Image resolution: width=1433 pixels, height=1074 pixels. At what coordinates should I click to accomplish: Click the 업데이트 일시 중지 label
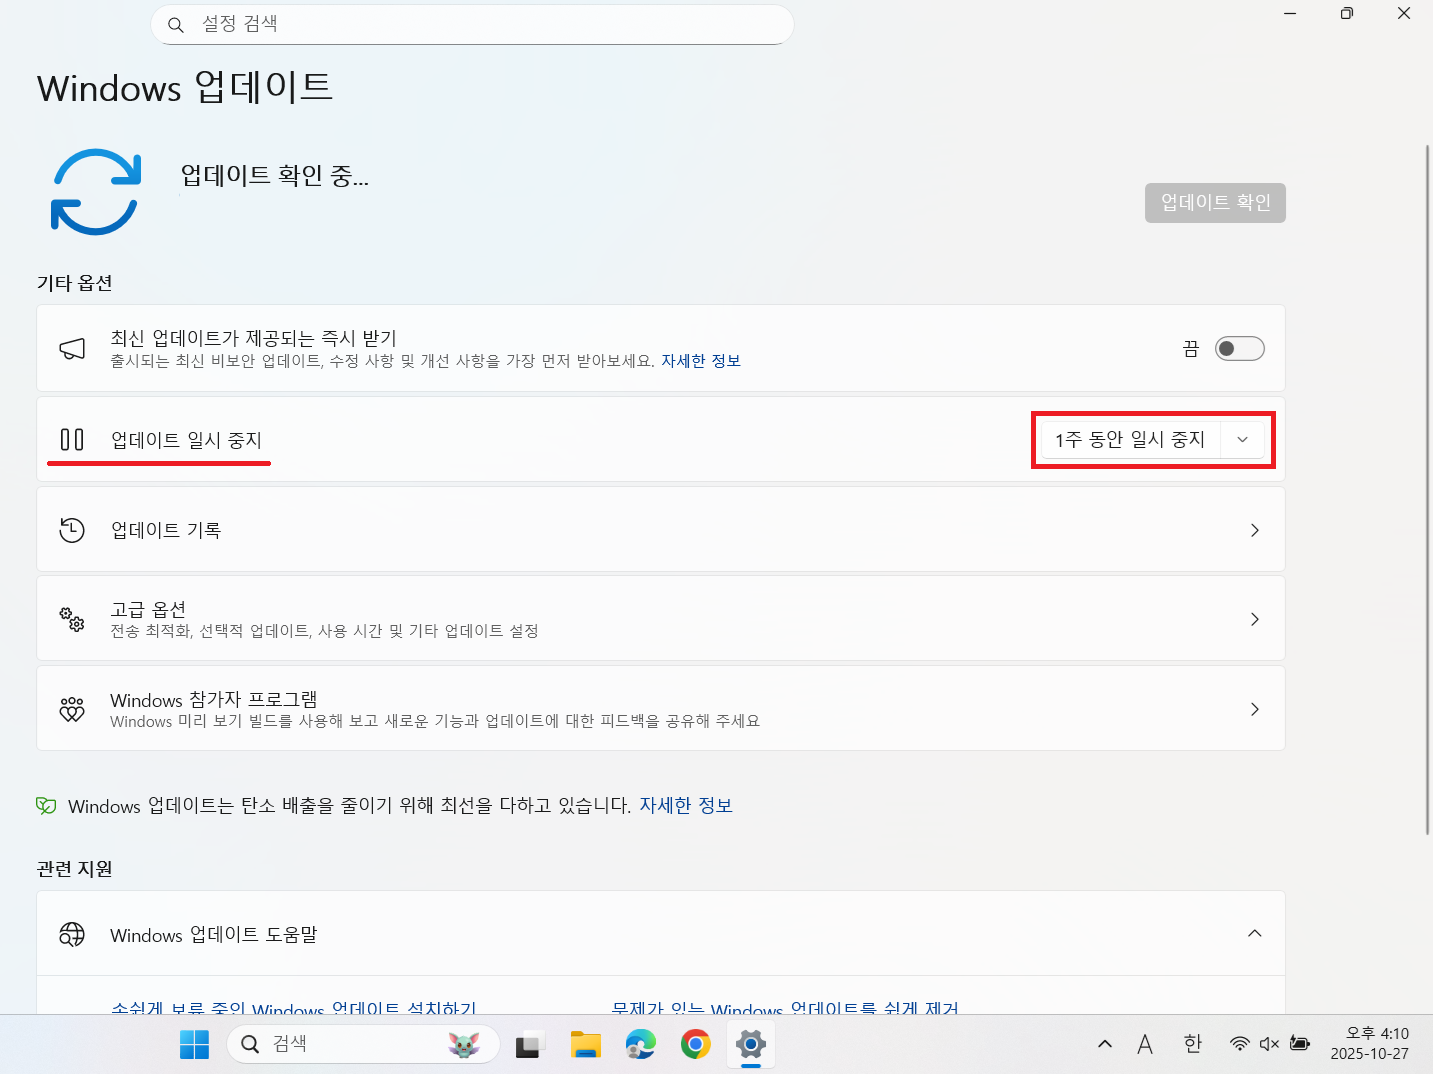[x=186, y=440]
